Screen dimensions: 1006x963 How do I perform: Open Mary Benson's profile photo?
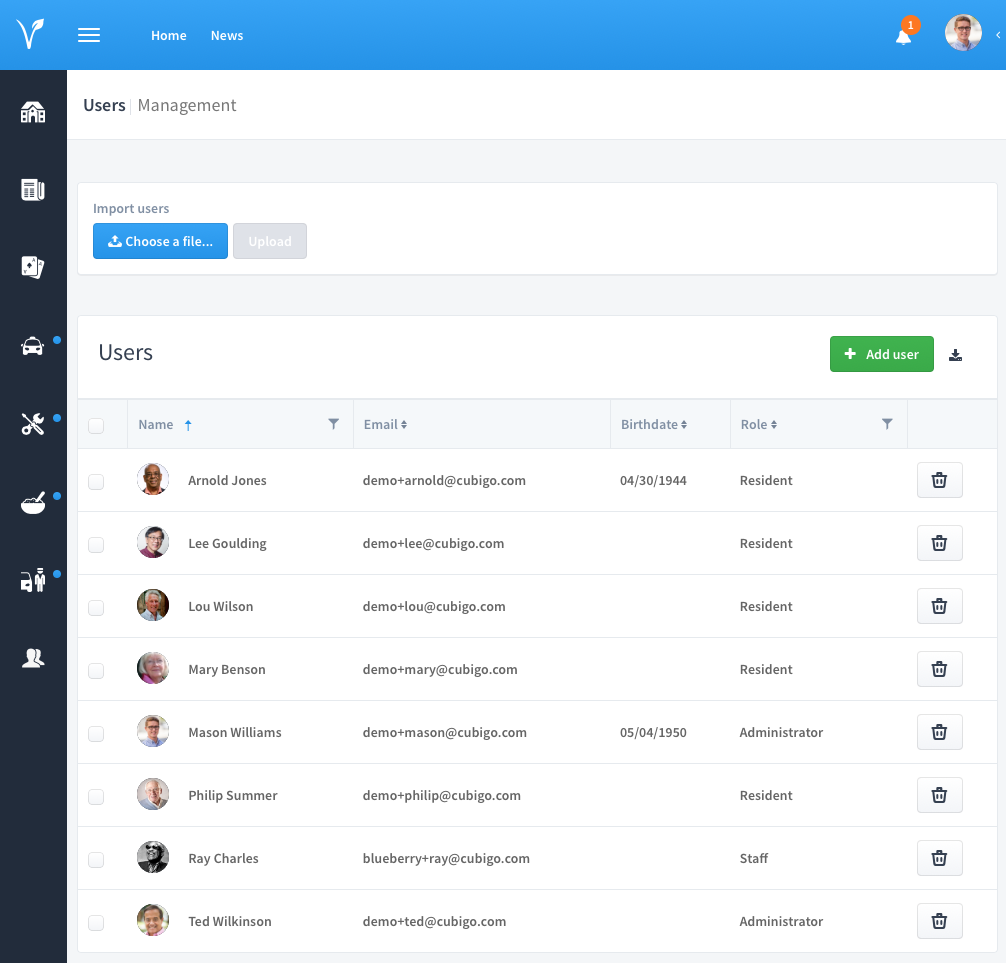click(x=153, y=668)
